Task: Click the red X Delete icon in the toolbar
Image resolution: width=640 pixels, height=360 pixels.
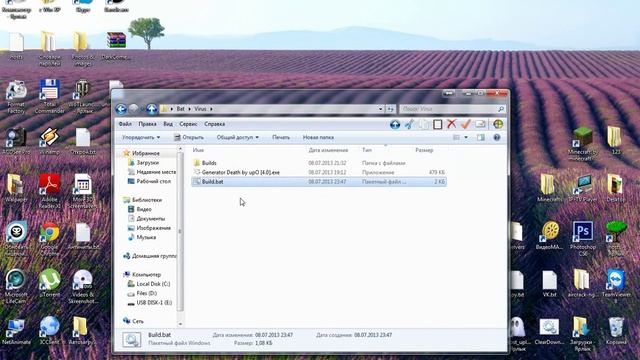Action: point(451,124)
